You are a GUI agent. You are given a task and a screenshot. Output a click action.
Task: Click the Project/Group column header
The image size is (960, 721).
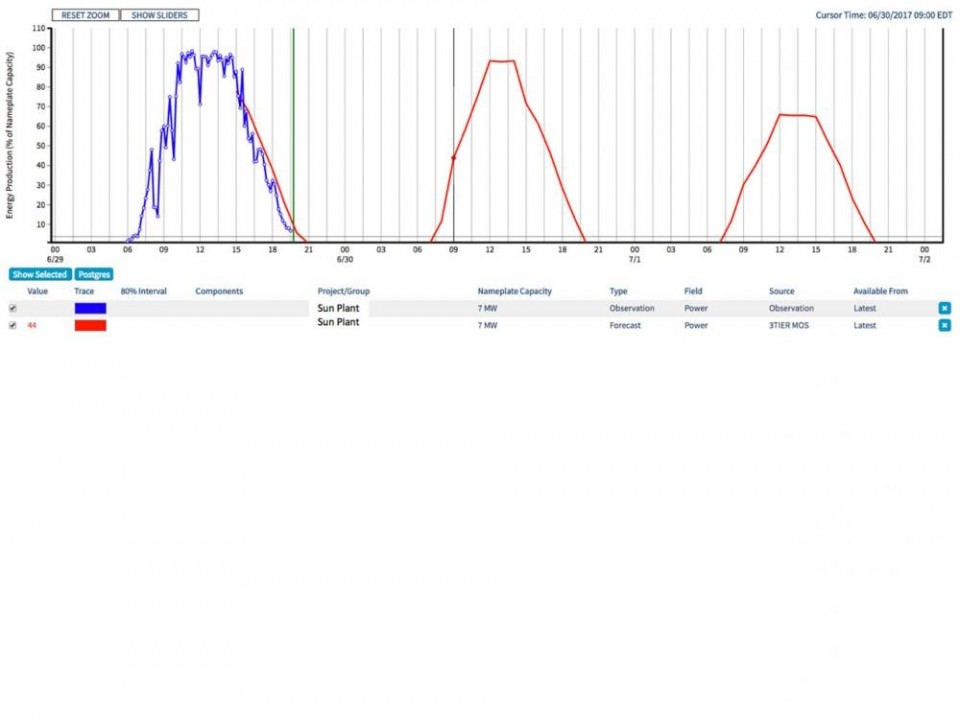pyautogui.click(x=343, y=291)
